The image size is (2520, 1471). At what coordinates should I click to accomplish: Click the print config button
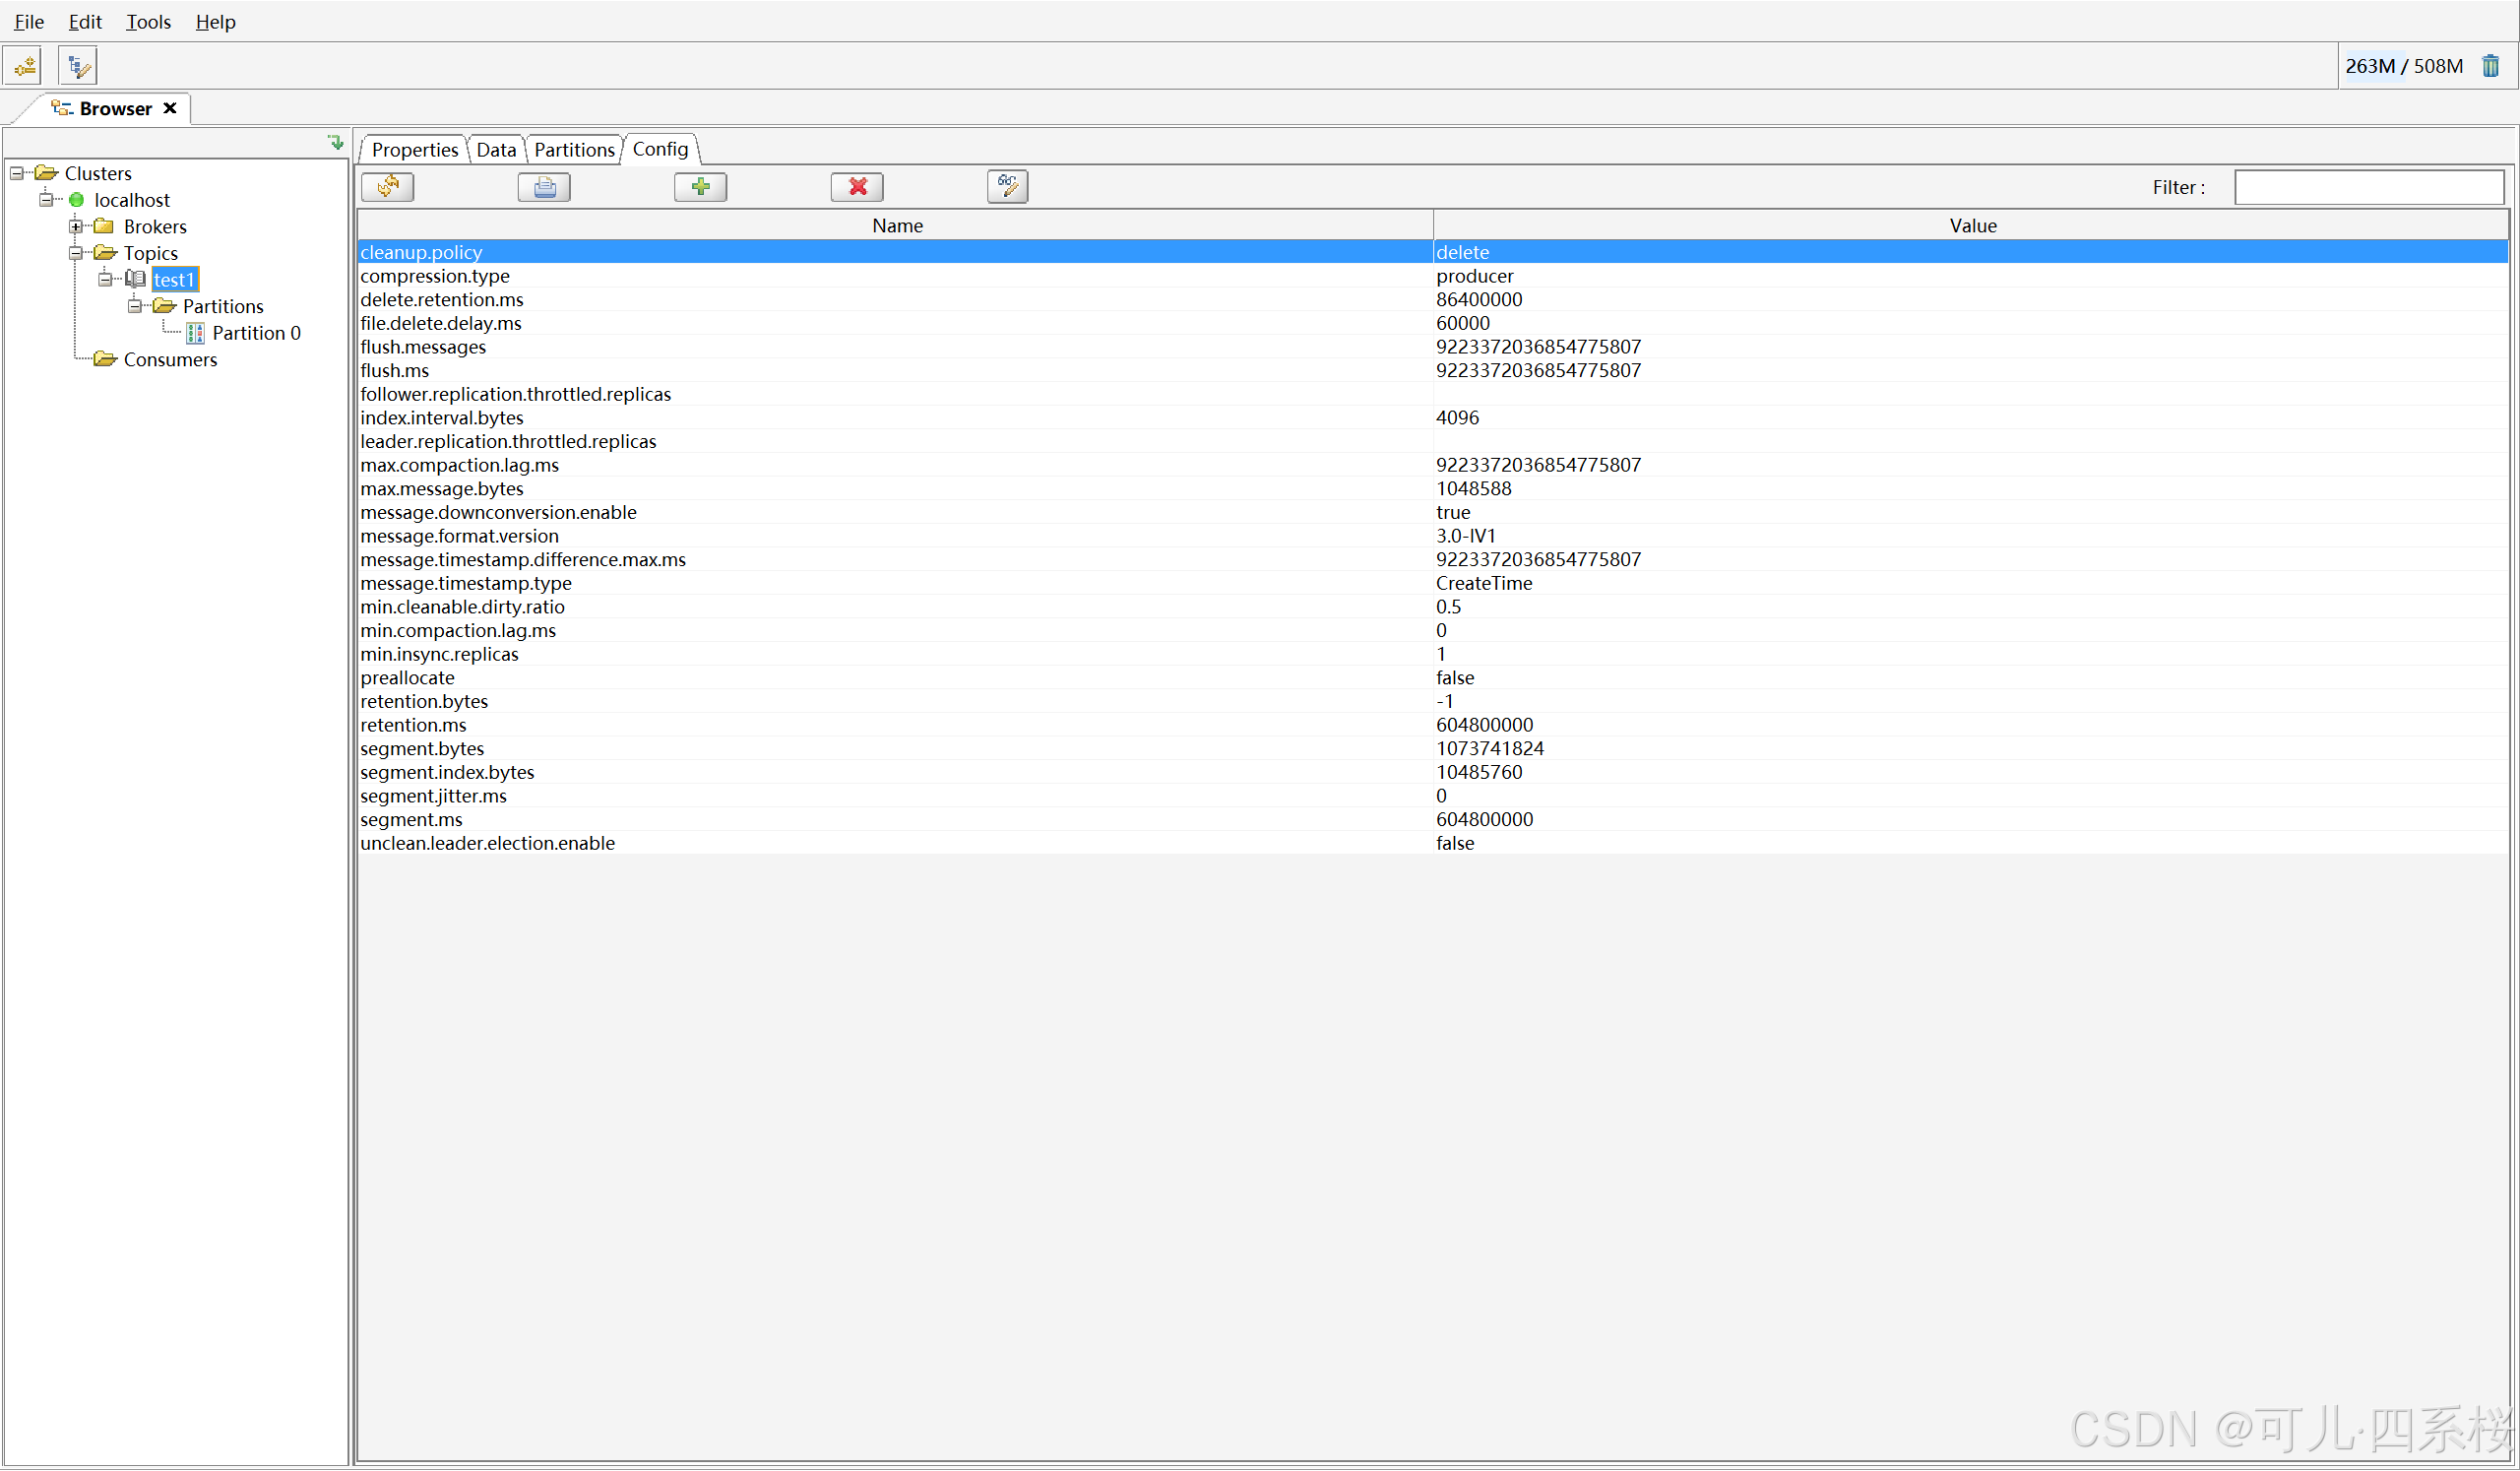[544, 187]
